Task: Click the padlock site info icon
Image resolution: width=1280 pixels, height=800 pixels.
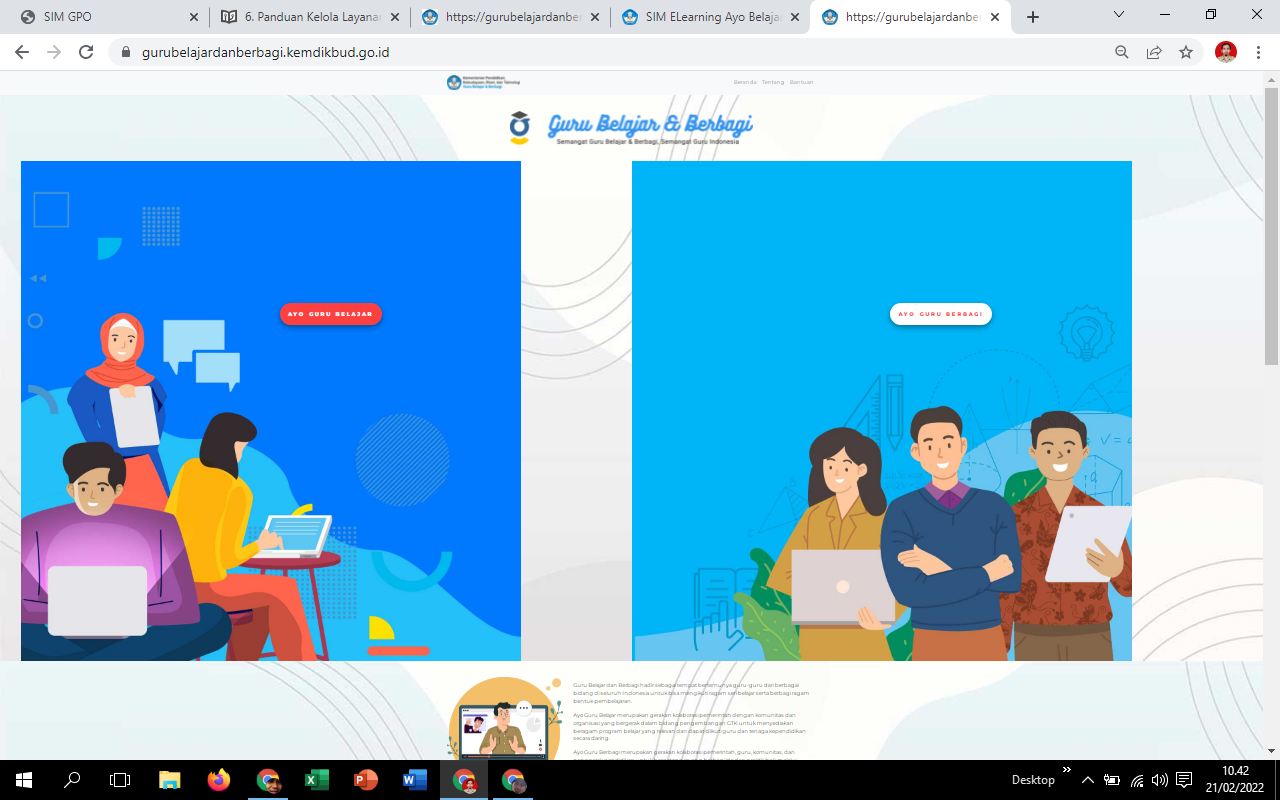Action: pyautogui.click(x=126, y=52)
